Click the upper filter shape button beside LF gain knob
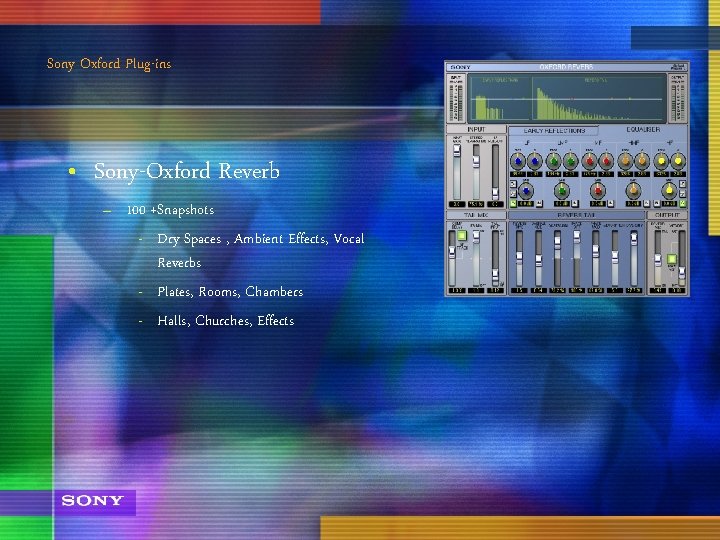720x540 pixels. tap(513, 184)
